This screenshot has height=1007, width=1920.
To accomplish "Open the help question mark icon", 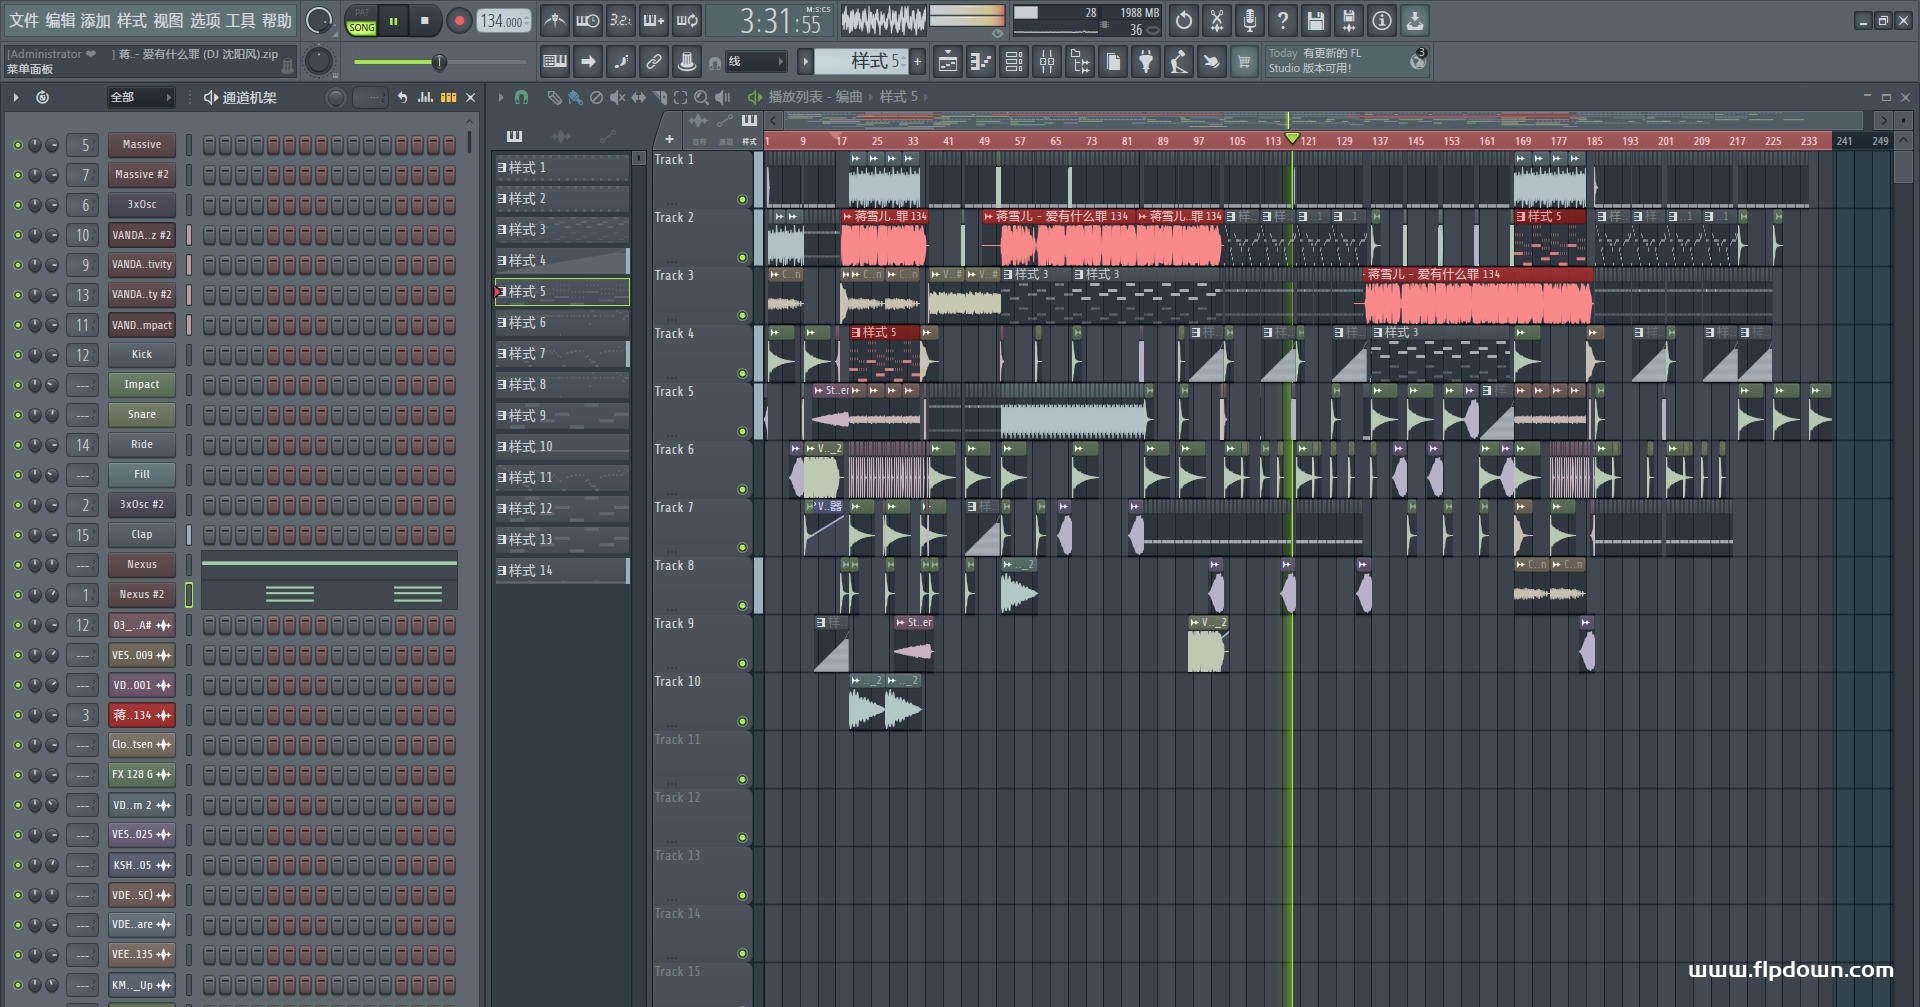I will click(x=1283, y=20).
